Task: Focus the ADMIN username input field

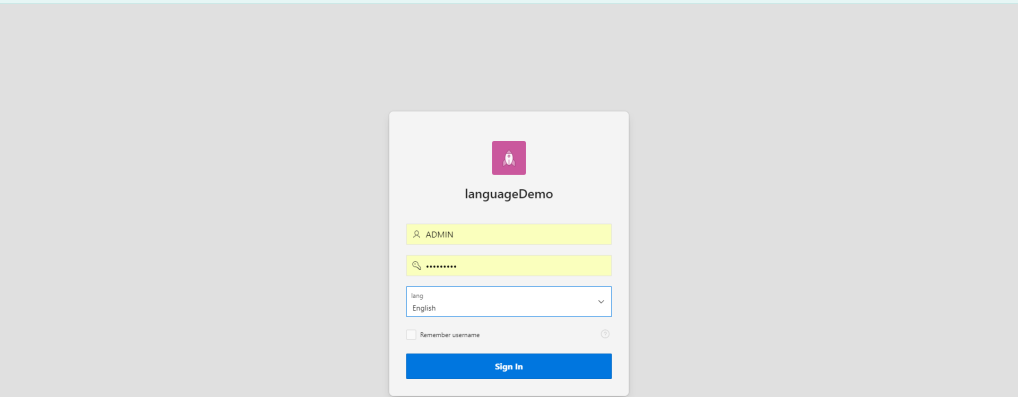Action: tap(508, 235)
